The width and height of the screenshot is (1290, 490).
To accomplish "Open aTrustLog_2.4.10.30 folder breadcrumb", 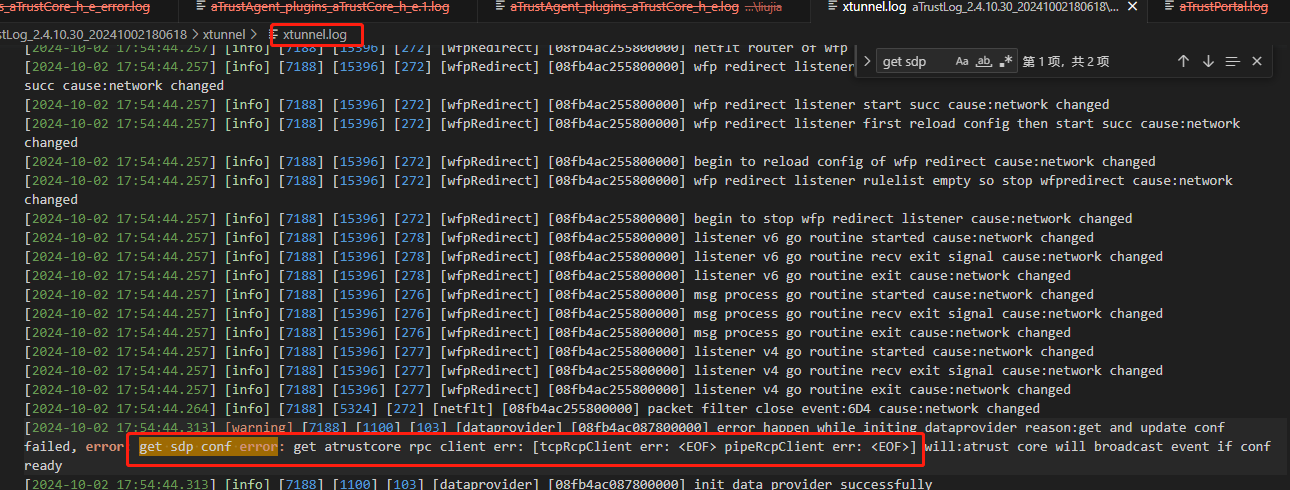I will (x=92, y=35).
